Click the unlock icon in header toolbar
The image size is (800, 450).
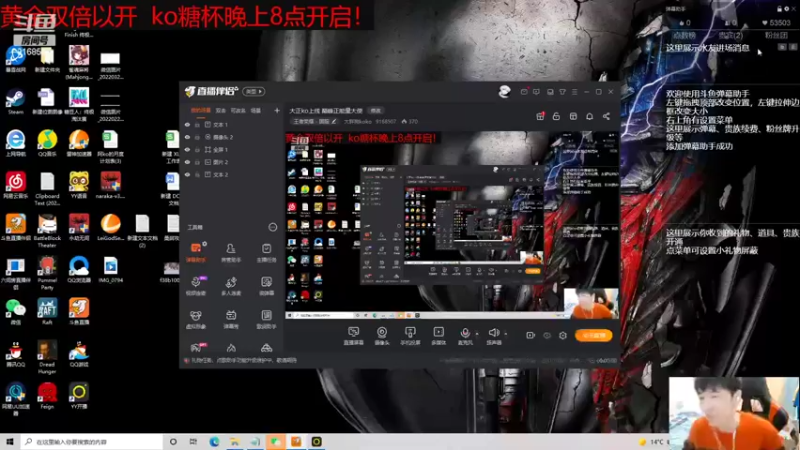coord(556,116)
